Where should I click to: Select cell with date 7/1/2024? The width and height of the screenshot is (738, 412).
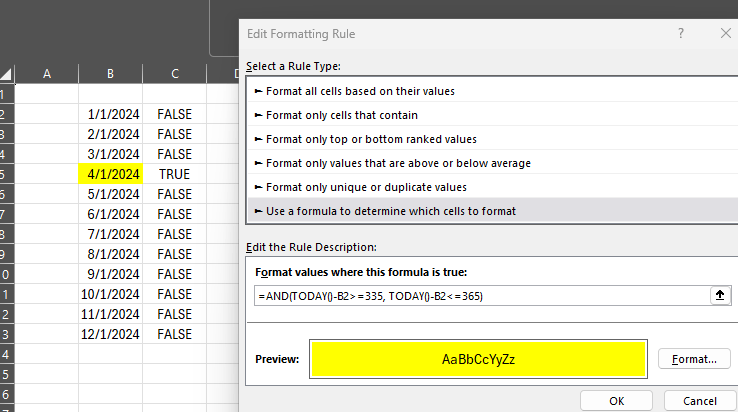(x=111, y=234)
